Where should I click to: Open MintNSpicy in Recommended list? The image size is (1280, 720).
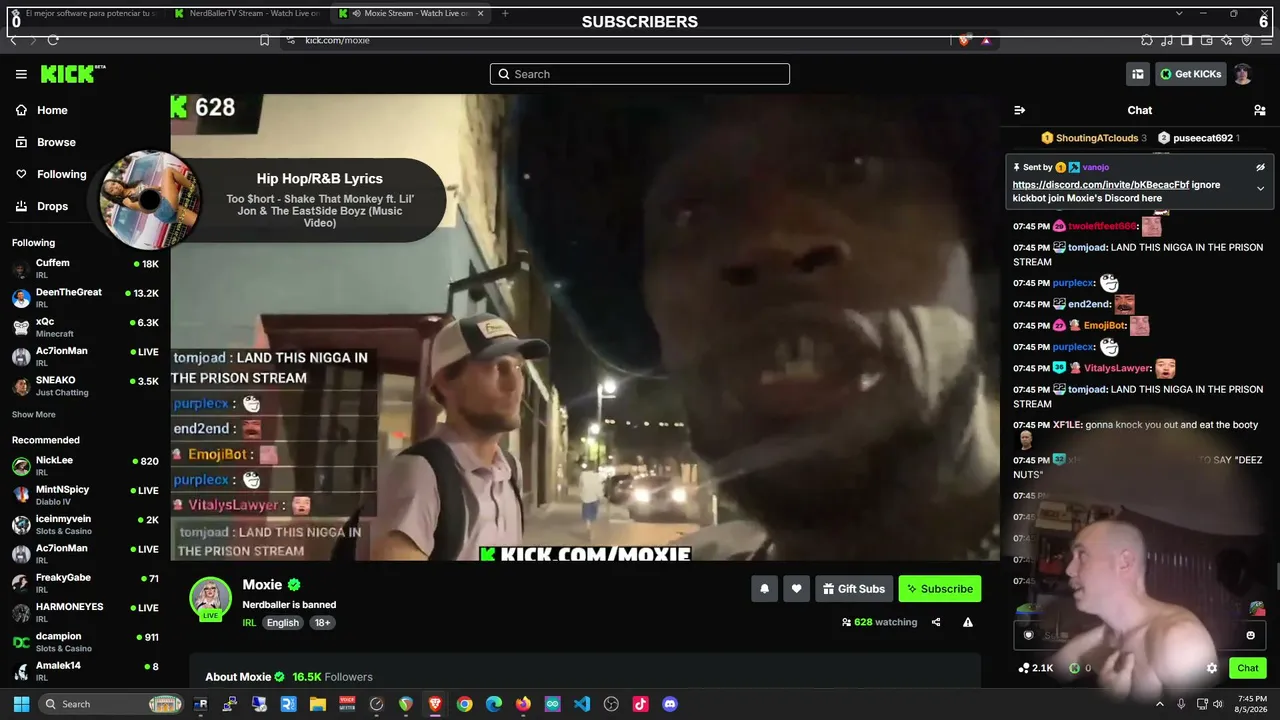(85, 495)
